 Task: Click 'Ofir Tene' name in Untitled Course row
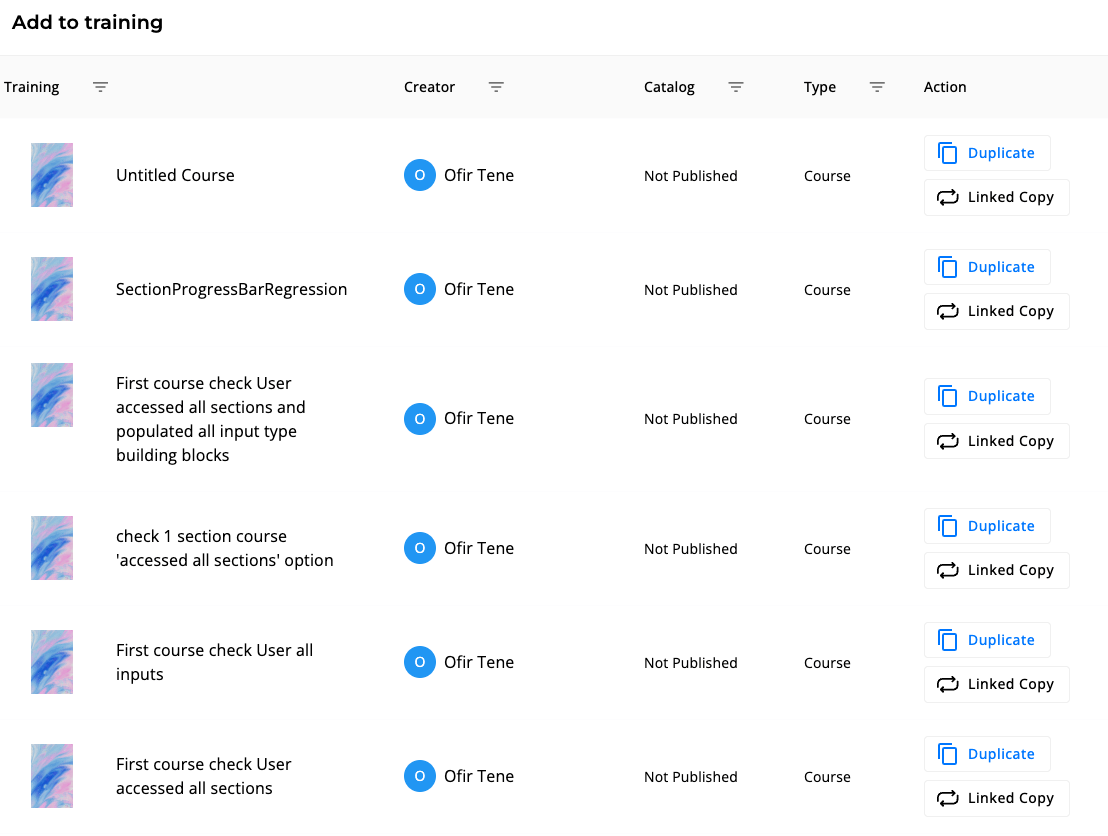pyautogui.click(x=478, y=175)
